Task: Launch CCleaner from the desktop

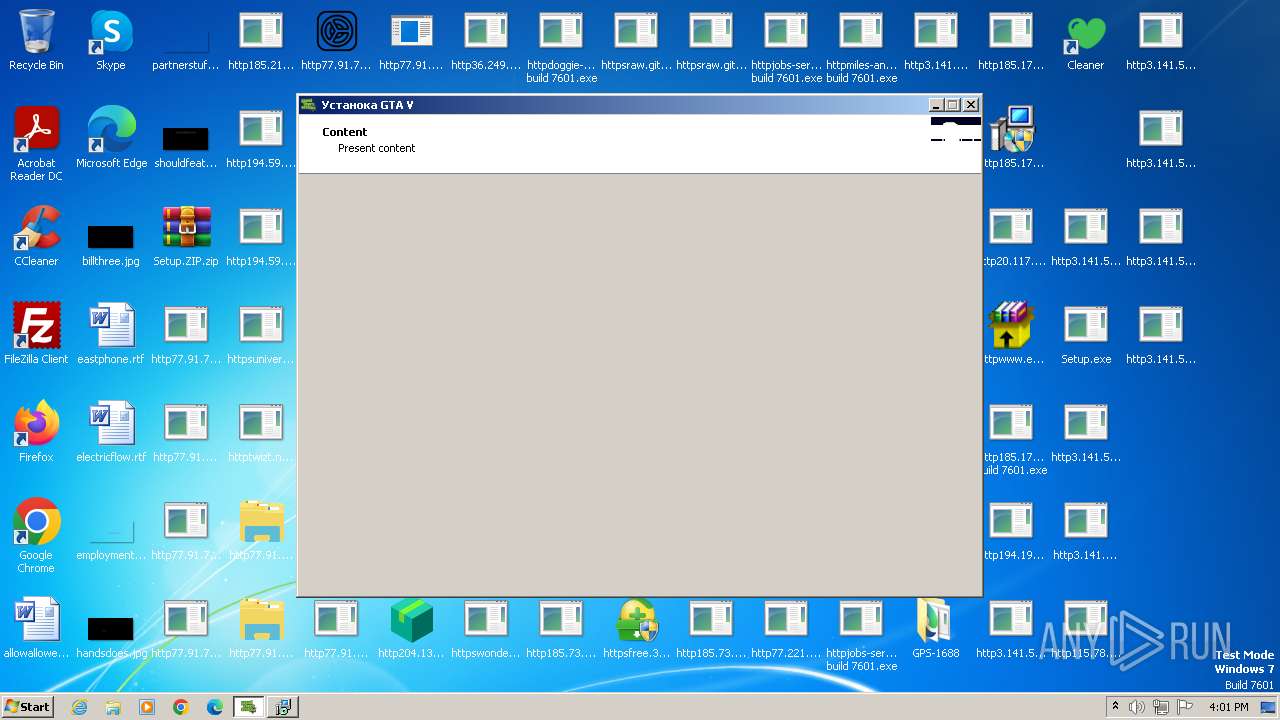Action: pyautogui.click(x=36, y=236)
